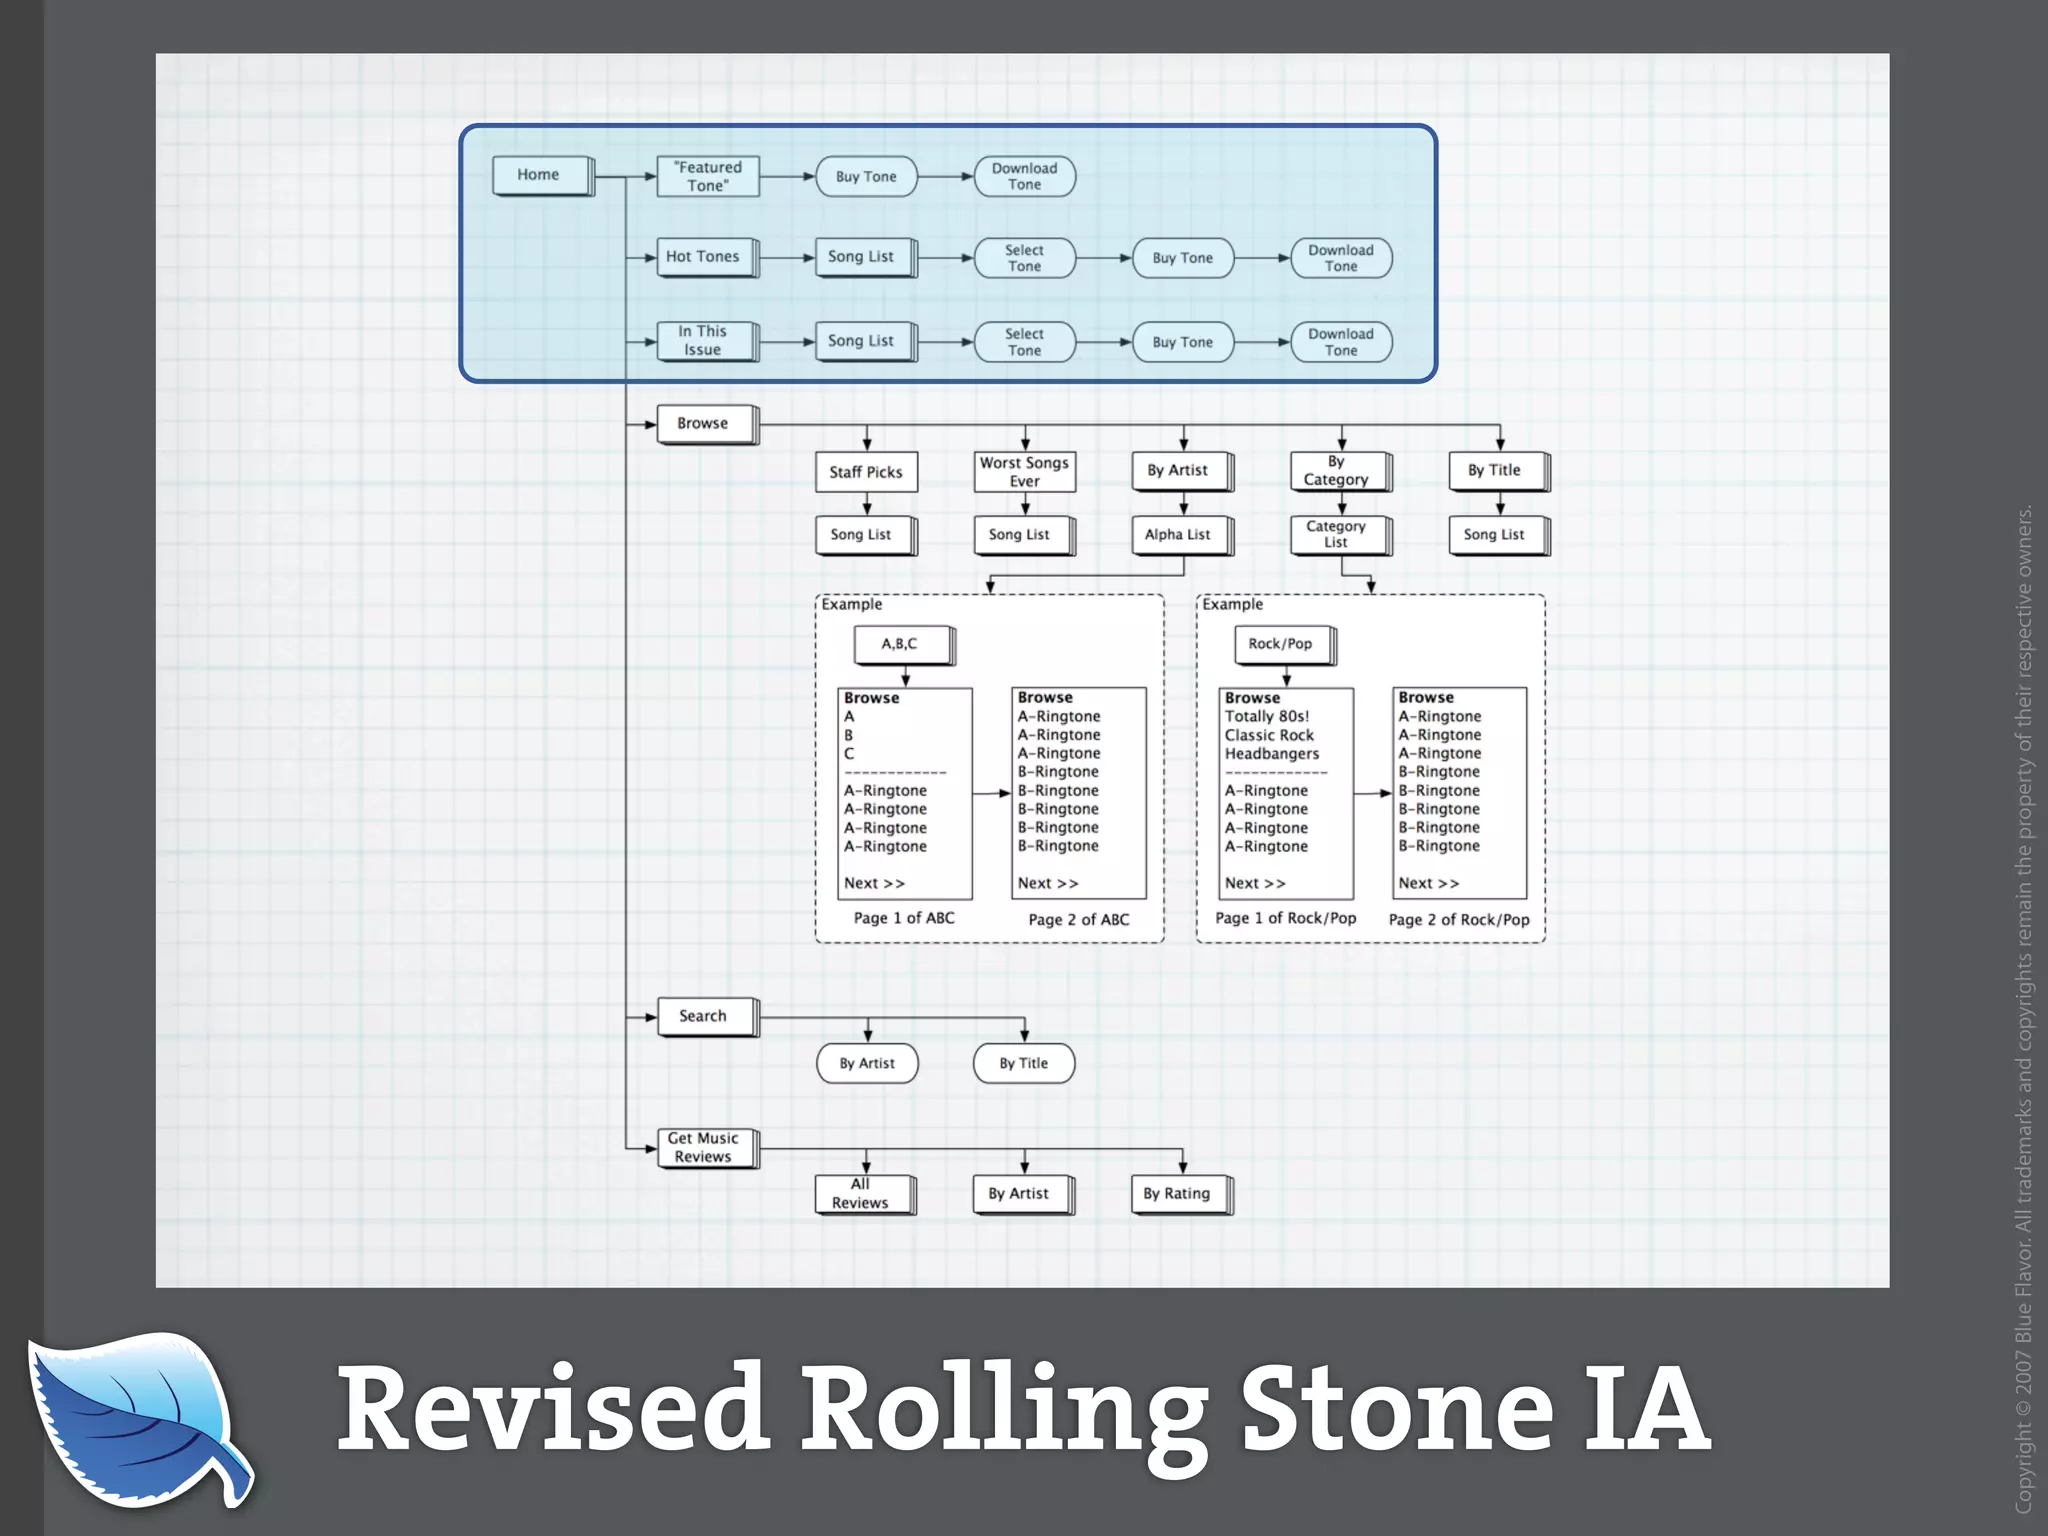Open the Staff Picks node
The image size is (2048, 1536).
click(865, 472)
